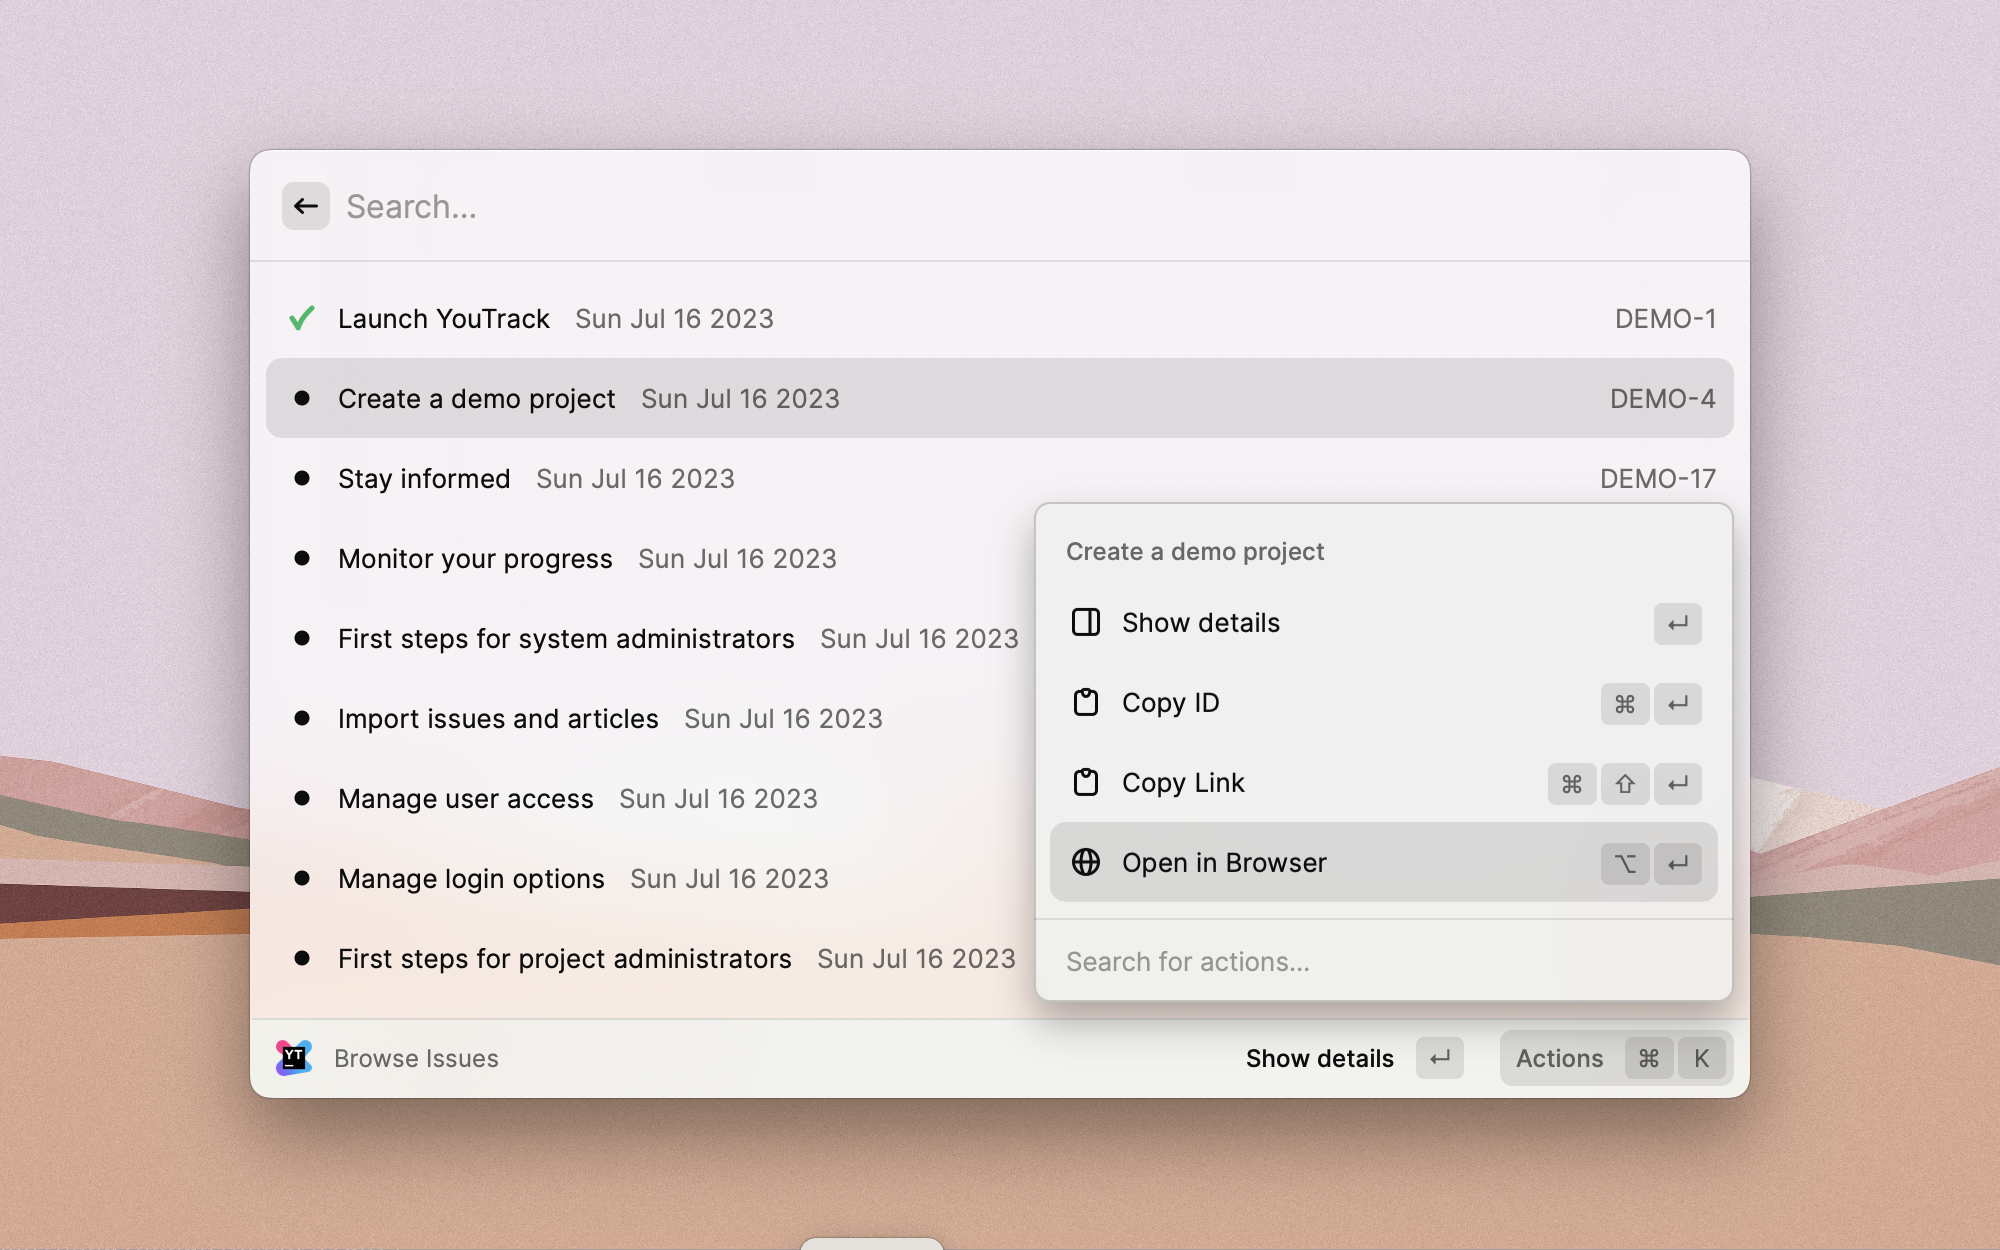Click the date beside Launch YouTrack

point(674,318)
